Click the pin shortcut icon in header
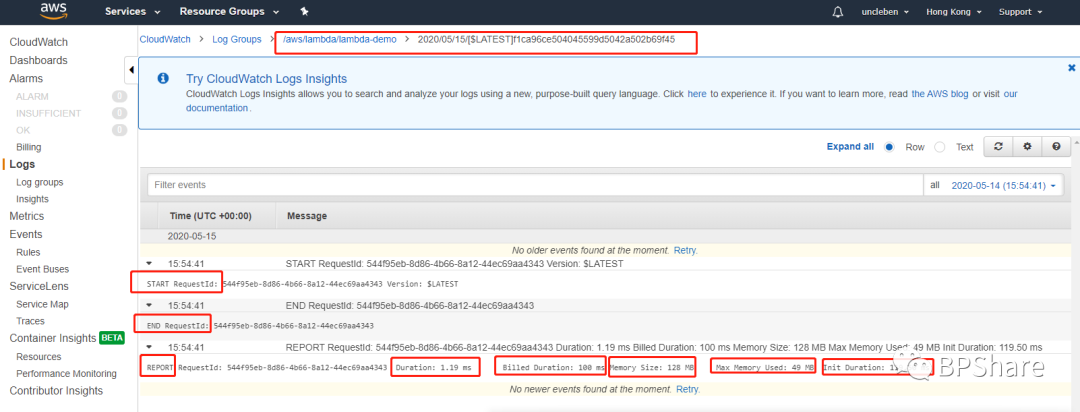Viewport: 1080px width, 412px height. pos(305,12)
